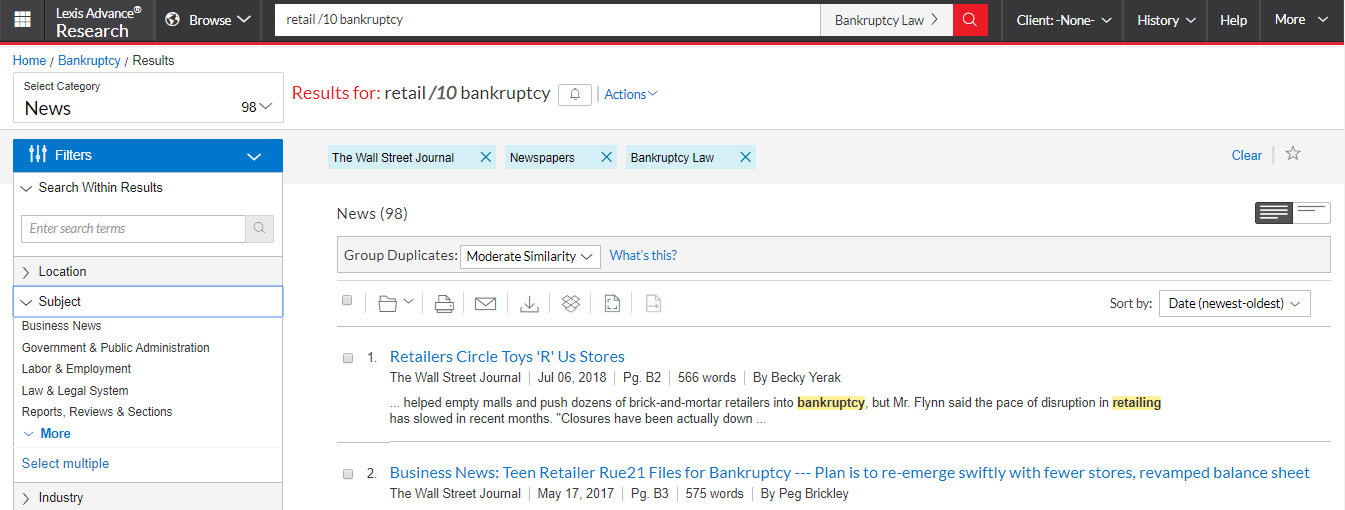Click Clear to remove all filters

tap(1247, 155)
